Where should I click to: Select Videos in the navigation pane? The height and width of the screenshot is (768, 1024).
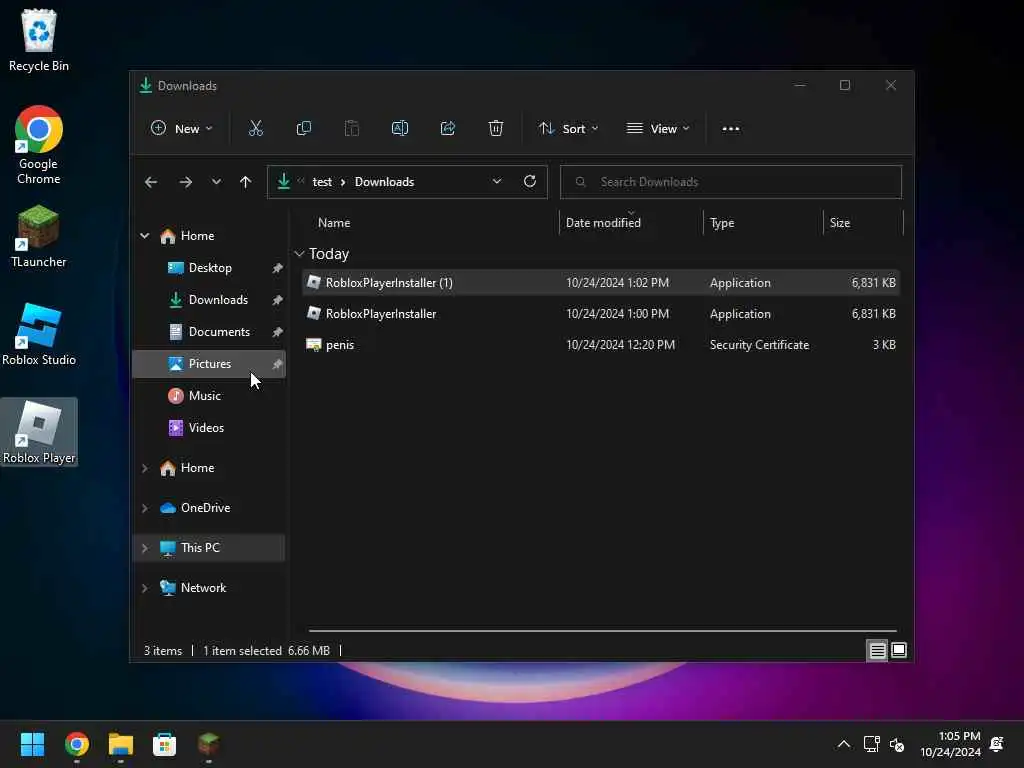tap(209, 428)
